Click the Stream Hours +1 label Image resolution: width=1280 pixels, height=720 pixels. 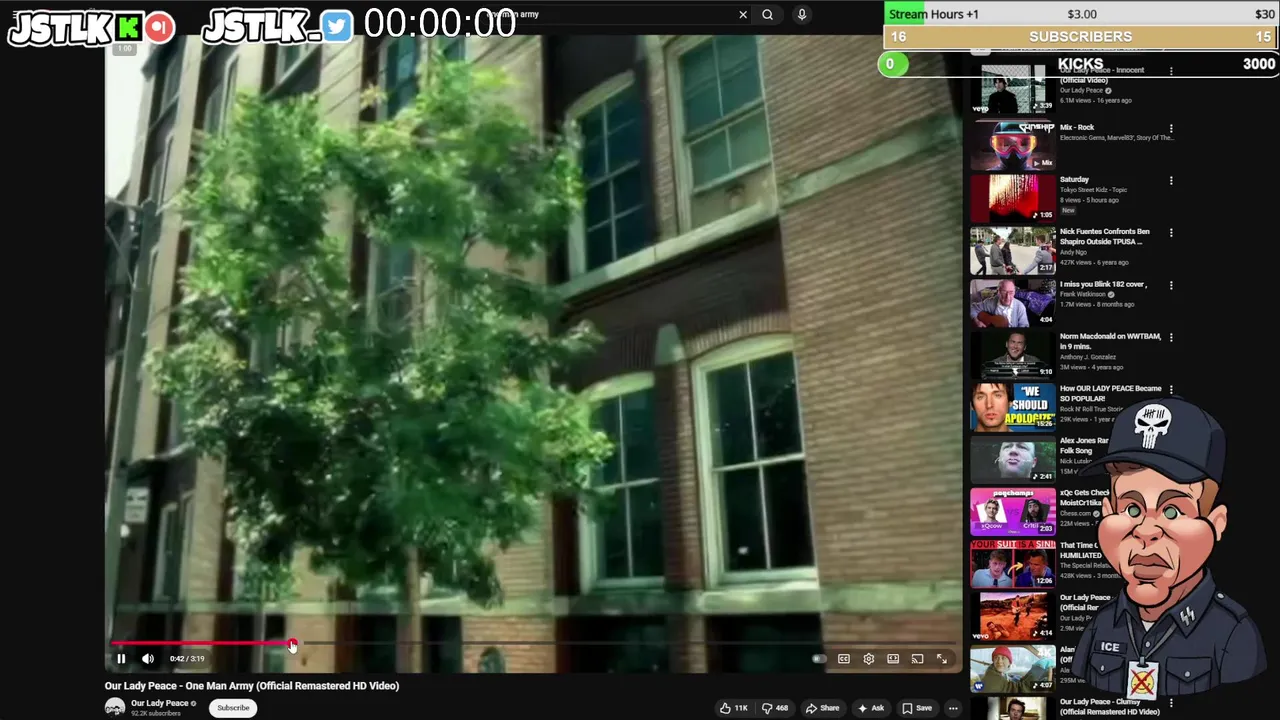934,14
